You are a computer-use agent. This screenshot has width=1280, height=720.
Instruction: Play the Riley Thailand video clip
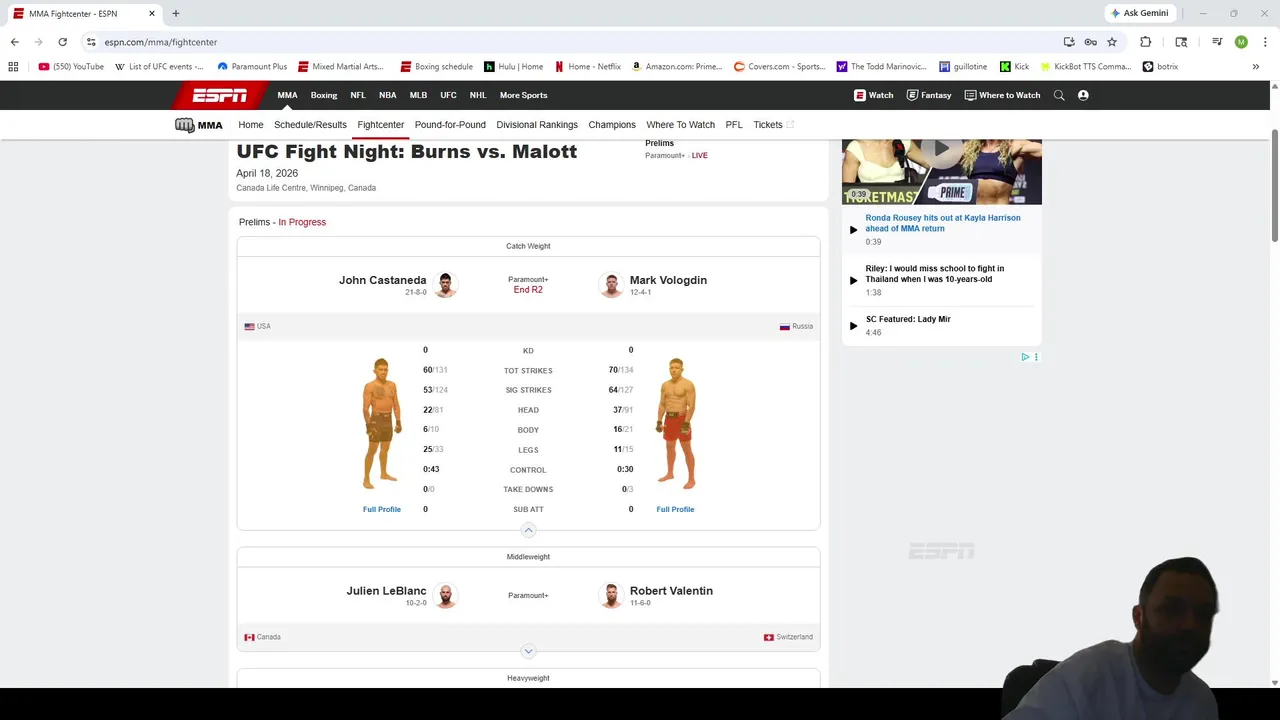point(853,280)
